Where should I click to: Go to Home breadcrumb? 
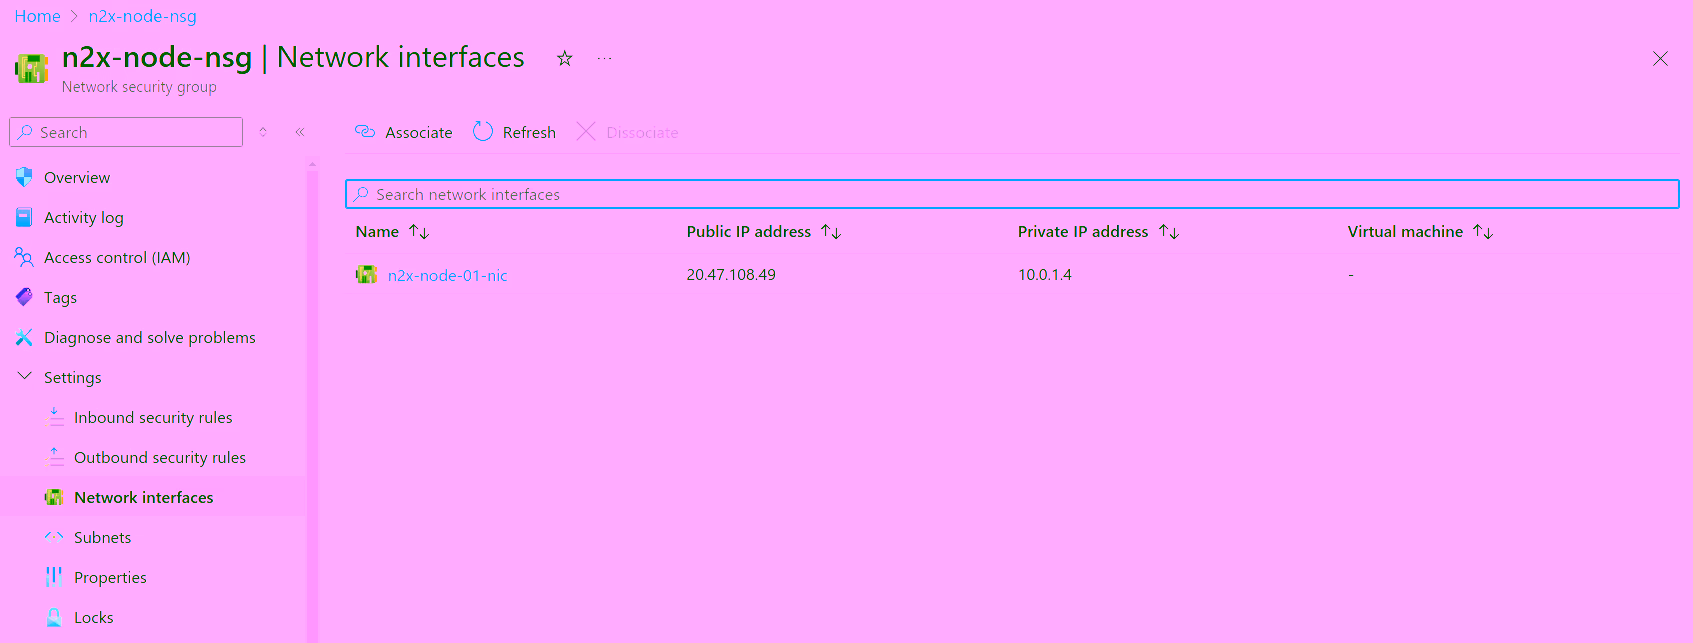[37, 16]
